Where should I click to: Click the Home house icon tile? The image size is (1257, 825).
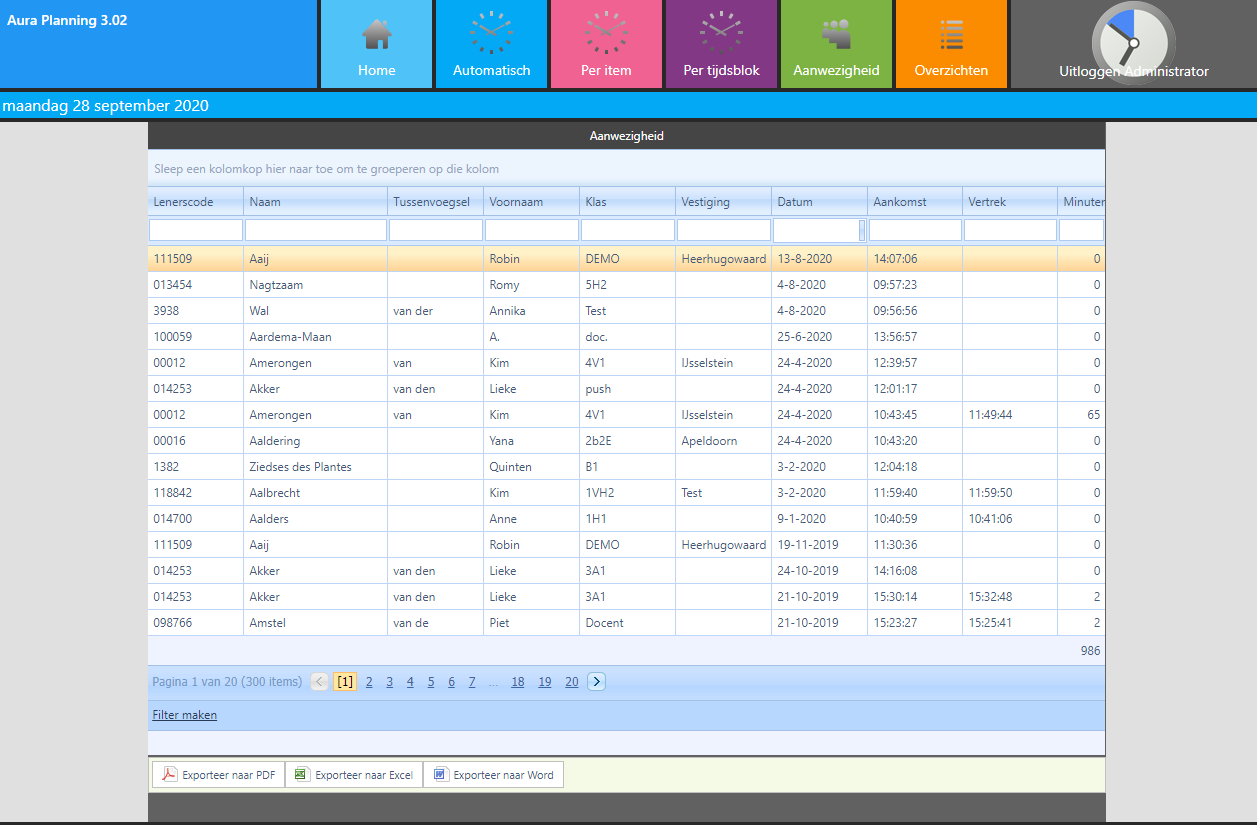pos(376,44)
